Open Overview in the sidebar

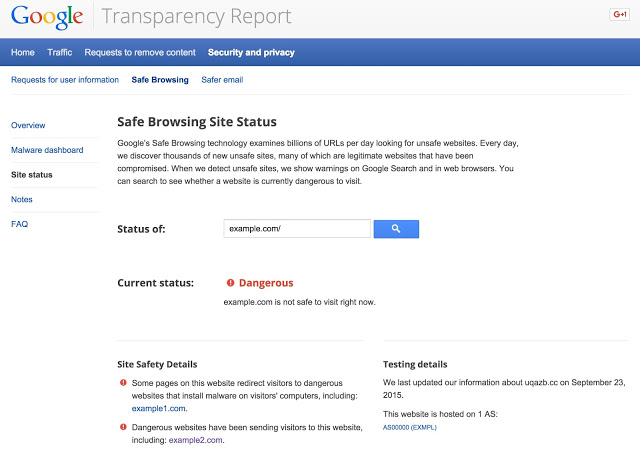[x=28, y=125]
